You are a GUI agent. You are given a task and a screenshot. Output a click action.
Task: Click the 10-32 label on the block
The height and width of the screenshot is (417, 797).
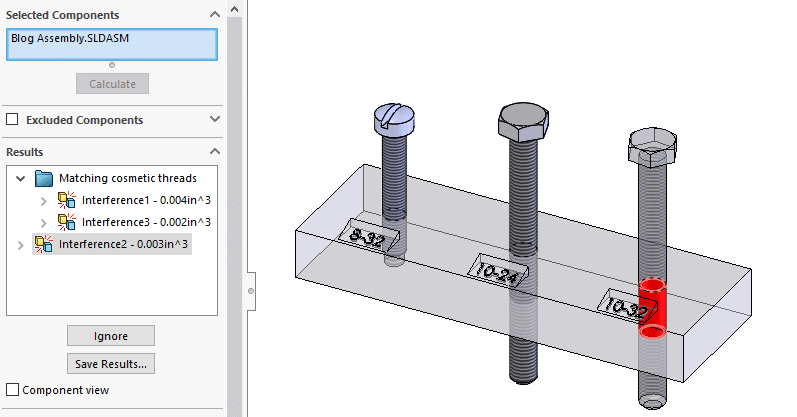625,306
